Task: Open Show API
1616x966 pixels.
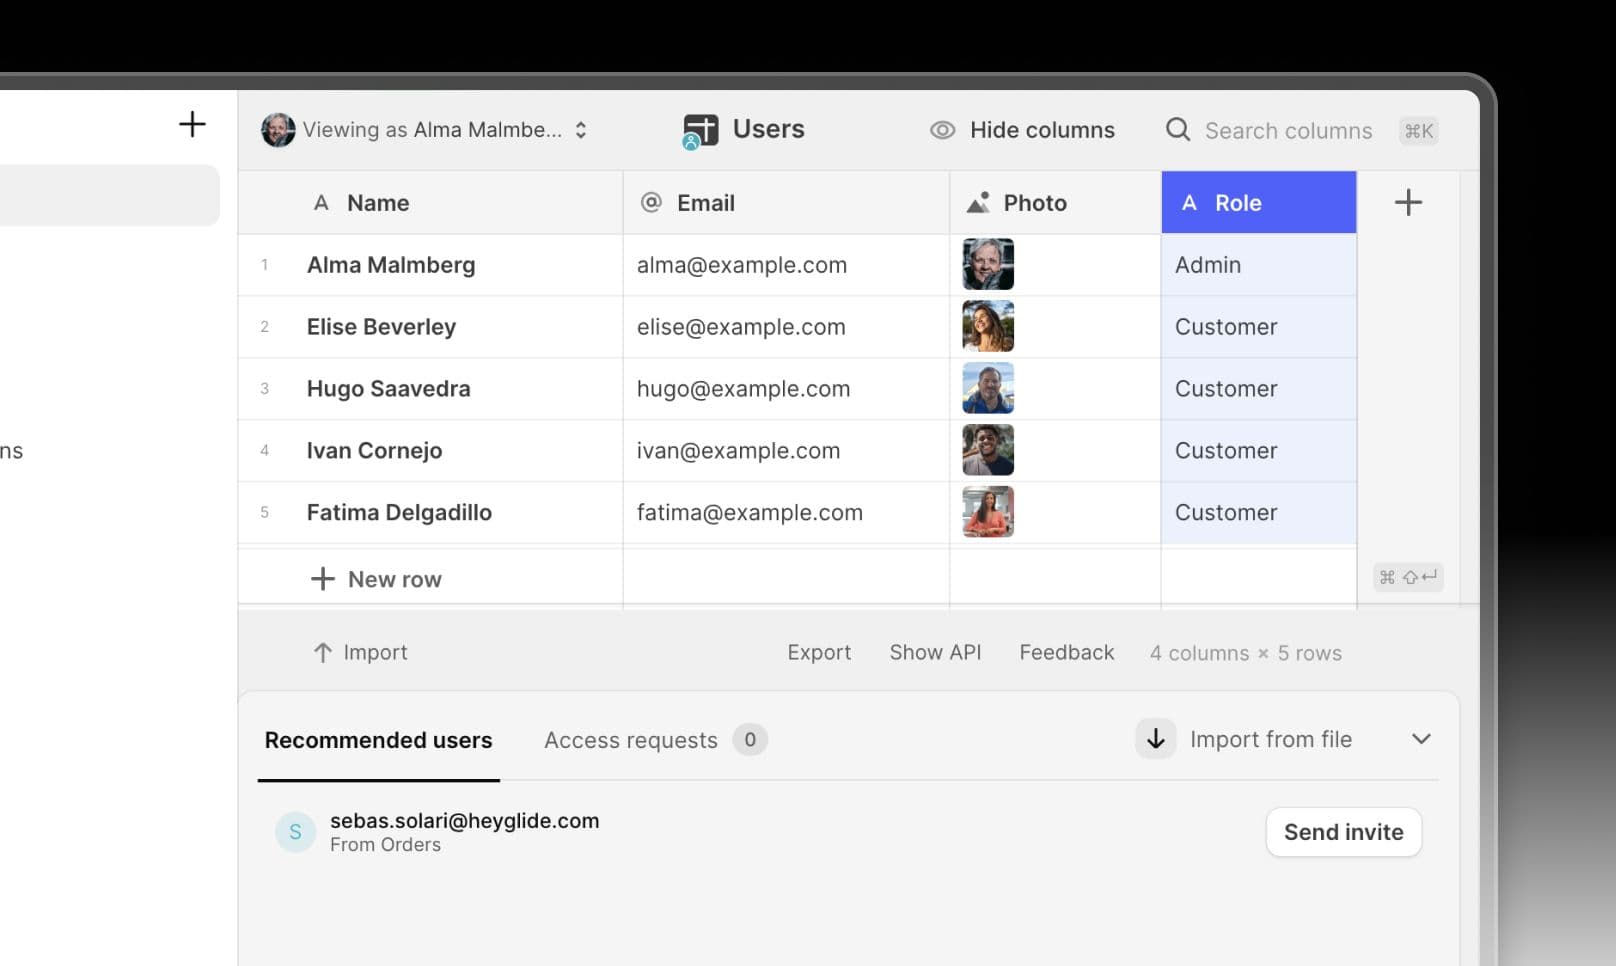Action: pos(935,653)
